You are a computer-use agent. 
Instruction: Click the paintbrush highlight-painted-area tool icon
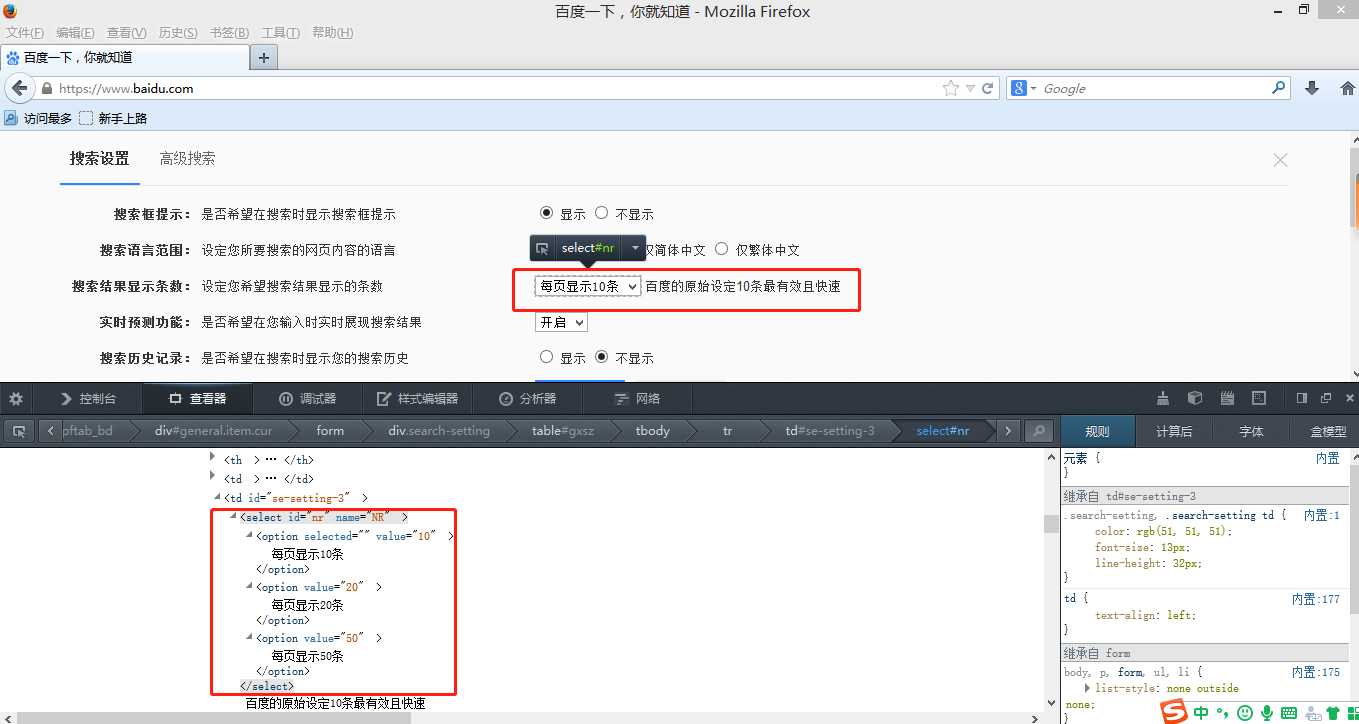coord(1163,398)
